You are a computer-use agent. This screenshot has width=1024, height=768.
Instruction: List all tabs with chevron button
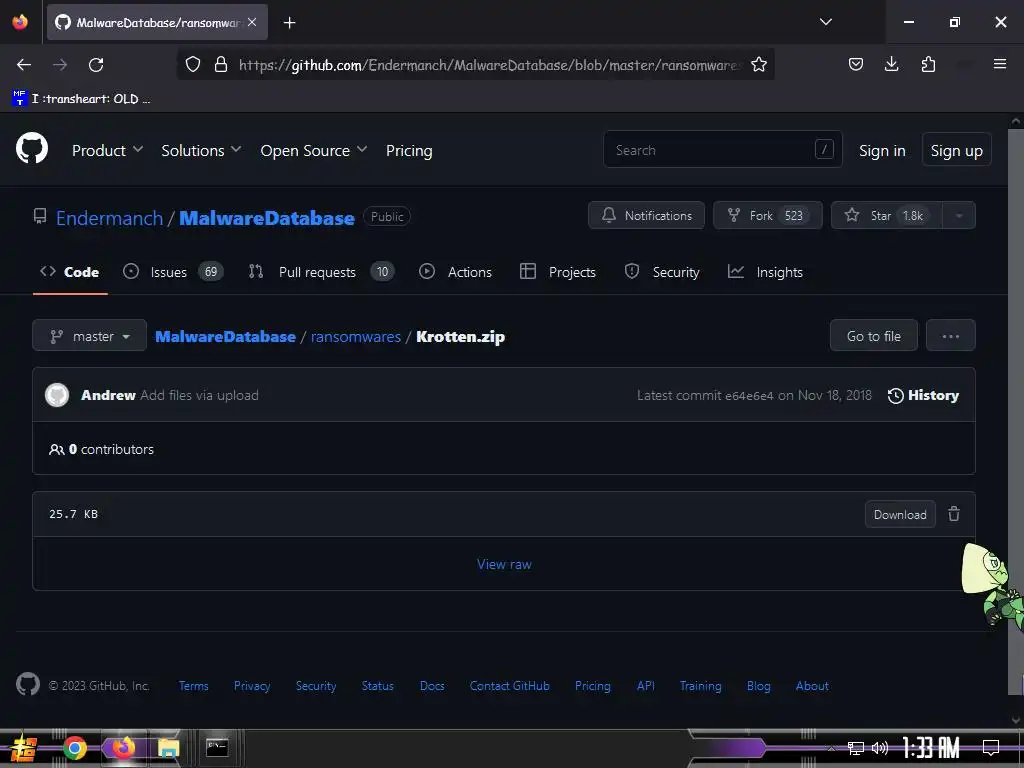[x=825, y=22]
